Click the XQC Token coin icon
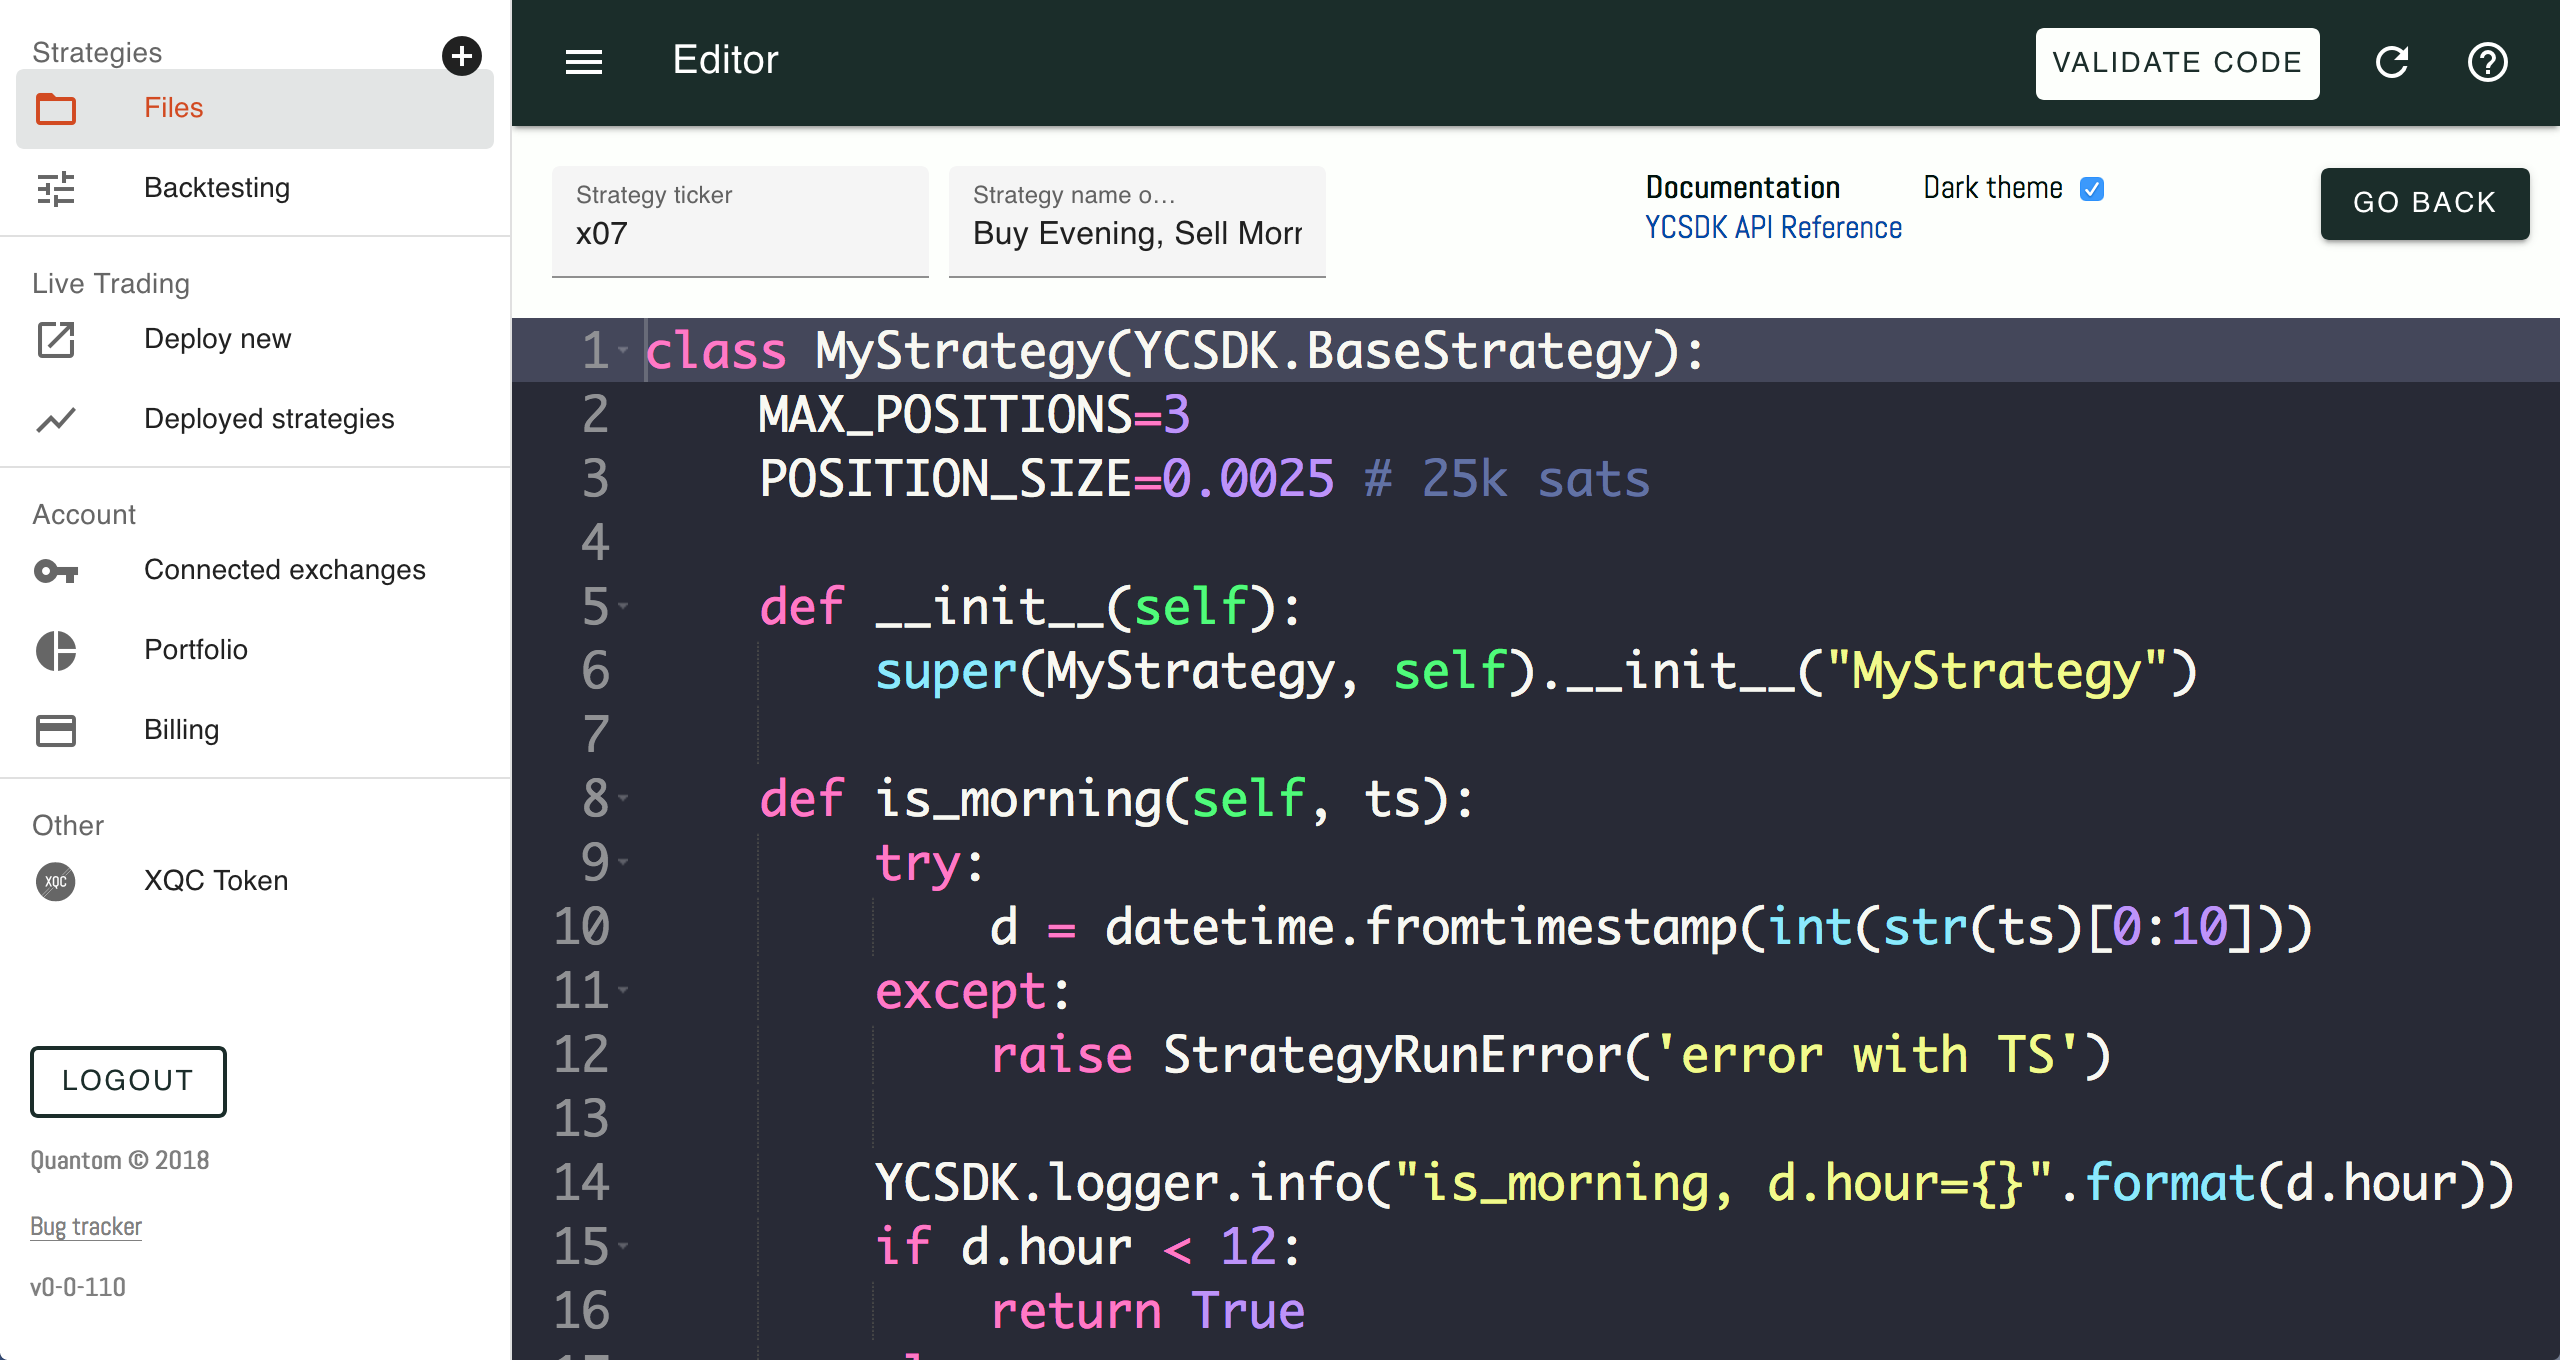The width and height of the screenshot is (2560, 1360). click(56, 881)
